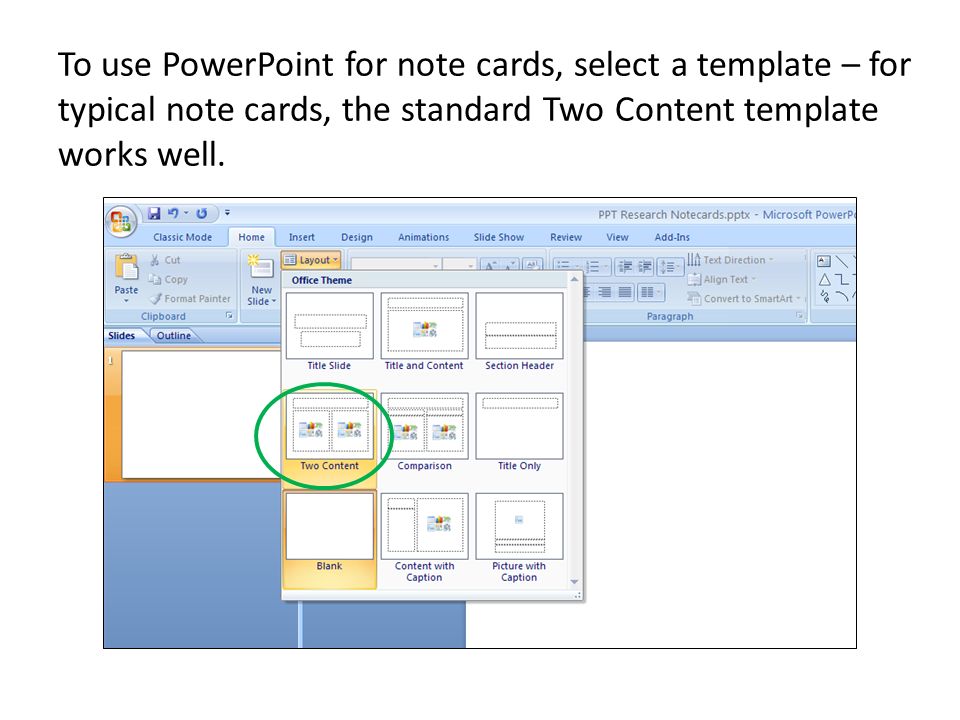This screenshot has height=720, width=960.
Task: Open the Text Direction menu
Action: (730, 260)
